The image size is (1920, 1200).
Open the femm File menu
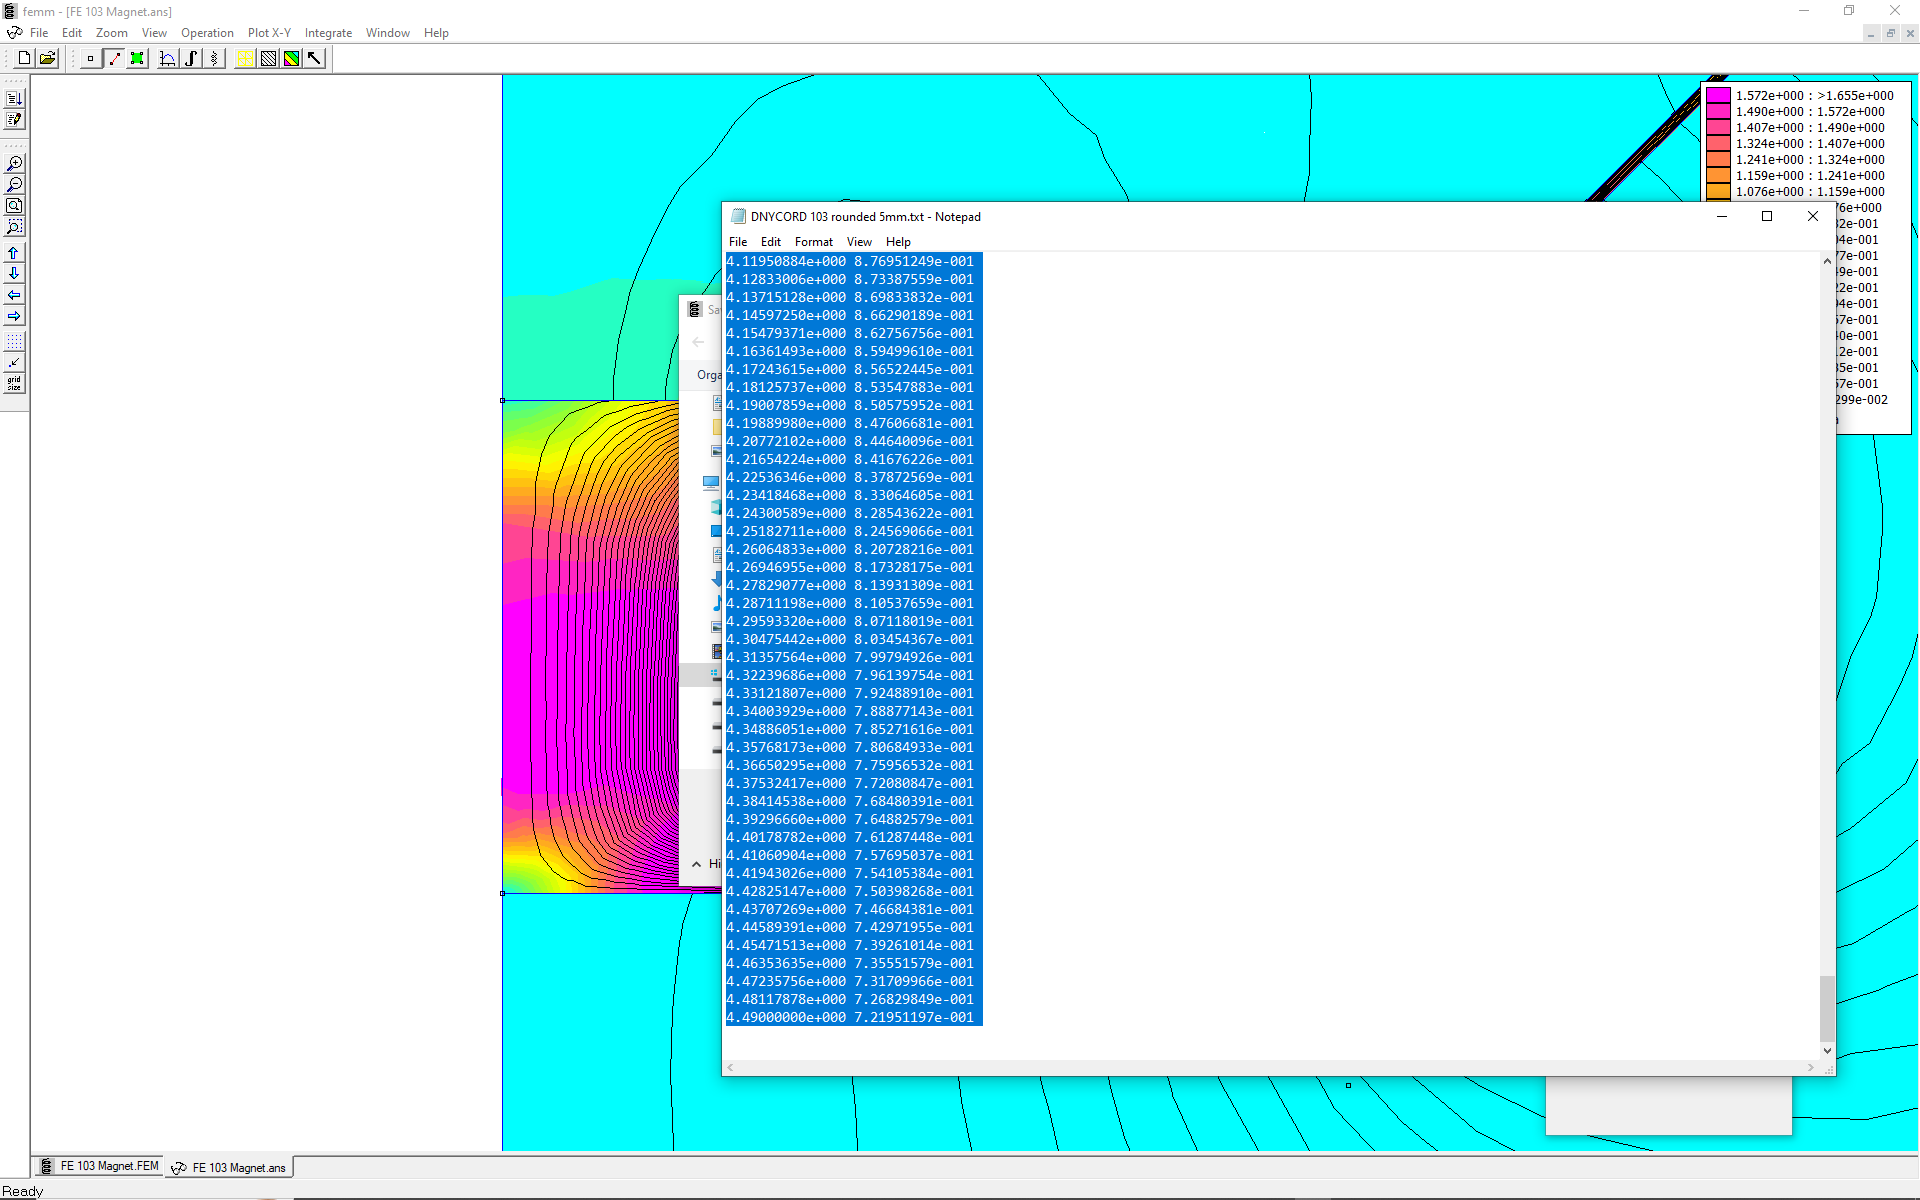point(39,33)
